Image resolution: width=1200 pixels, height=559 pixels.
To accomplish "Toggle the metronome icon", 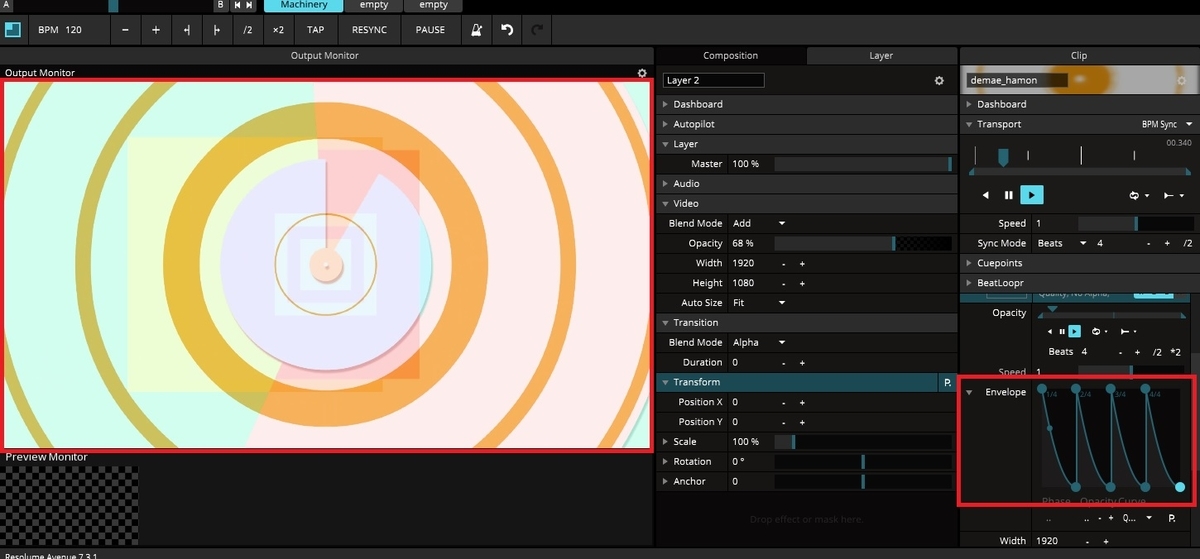I will 477,30.
